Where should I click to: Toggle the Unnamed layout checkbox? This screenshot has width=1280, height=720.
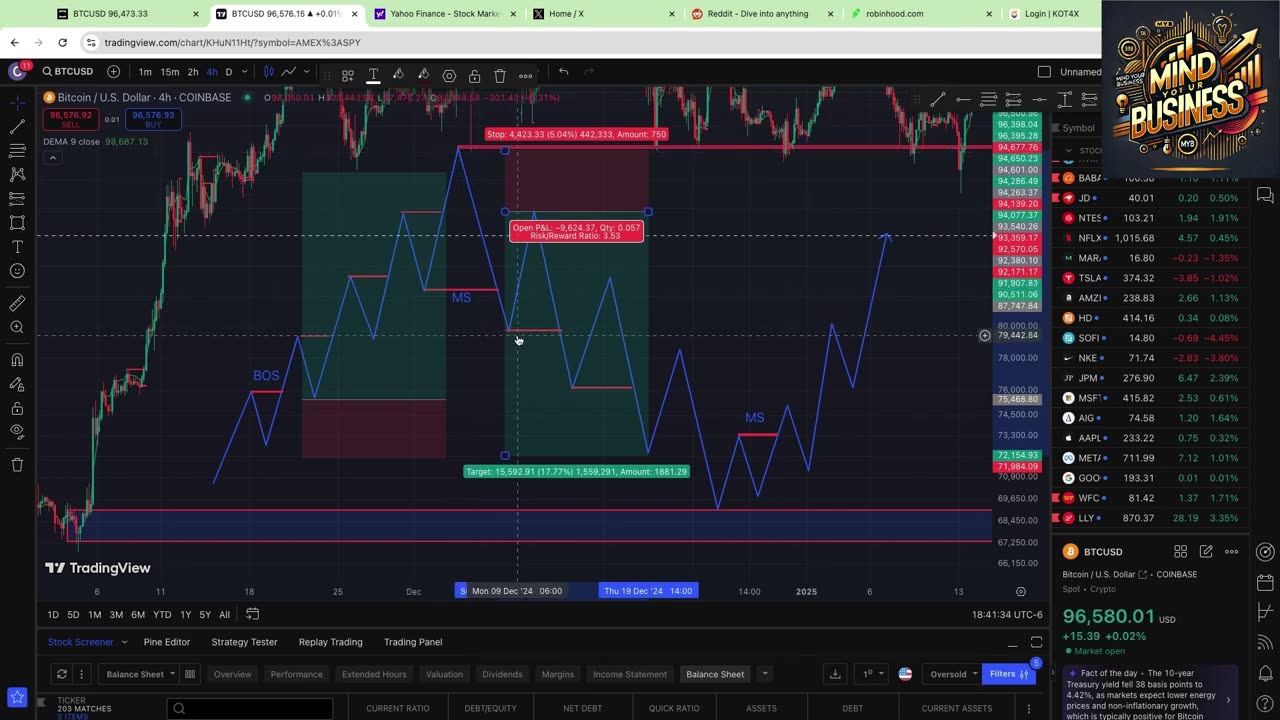1044,72
